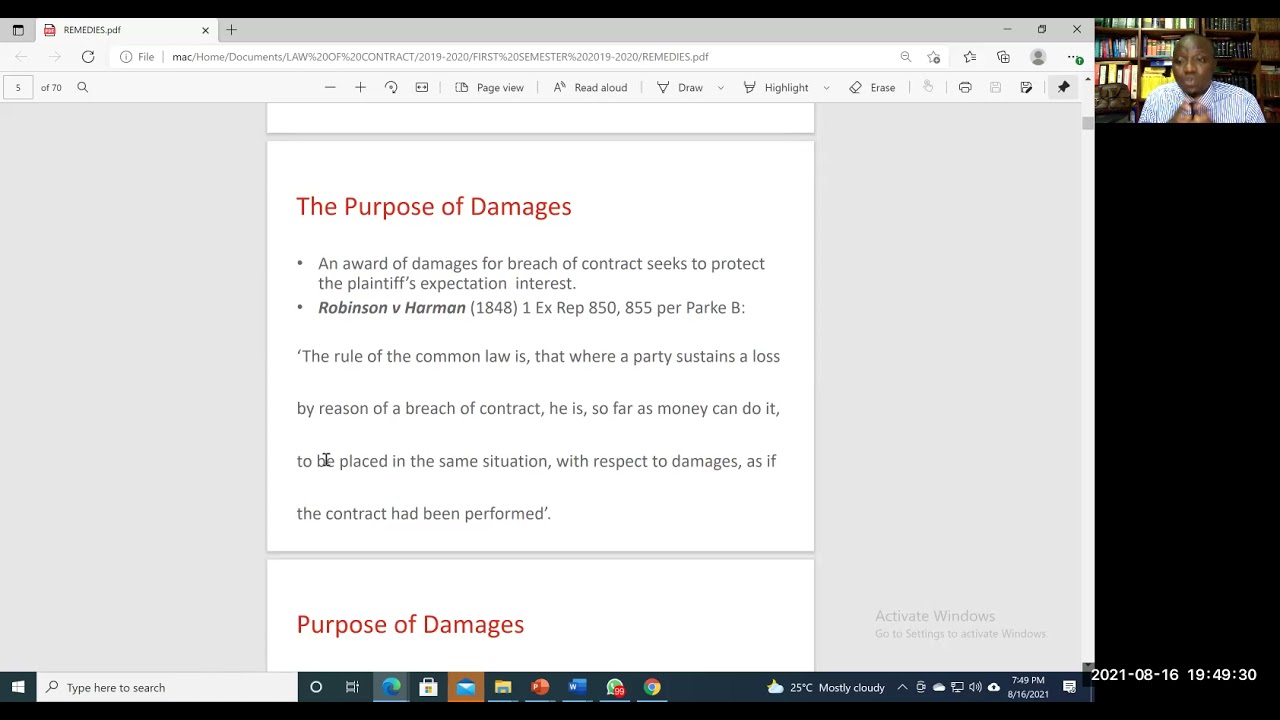
Task: Activate the Highlight tool
Action: pyautogui.click(x=776, y=88)
